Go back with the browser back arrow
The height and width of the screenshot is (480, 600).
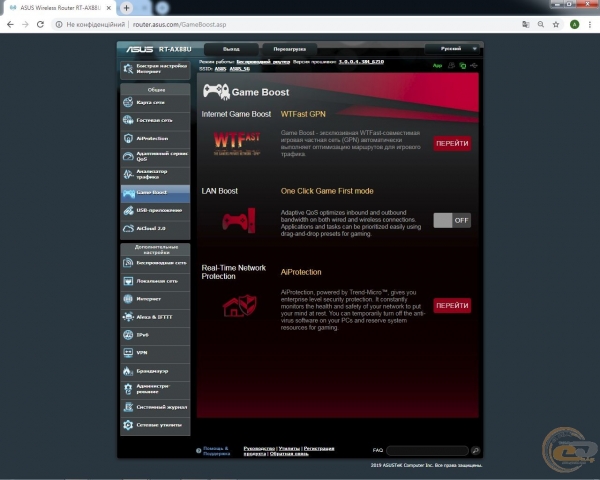click(x=10, y=24)
